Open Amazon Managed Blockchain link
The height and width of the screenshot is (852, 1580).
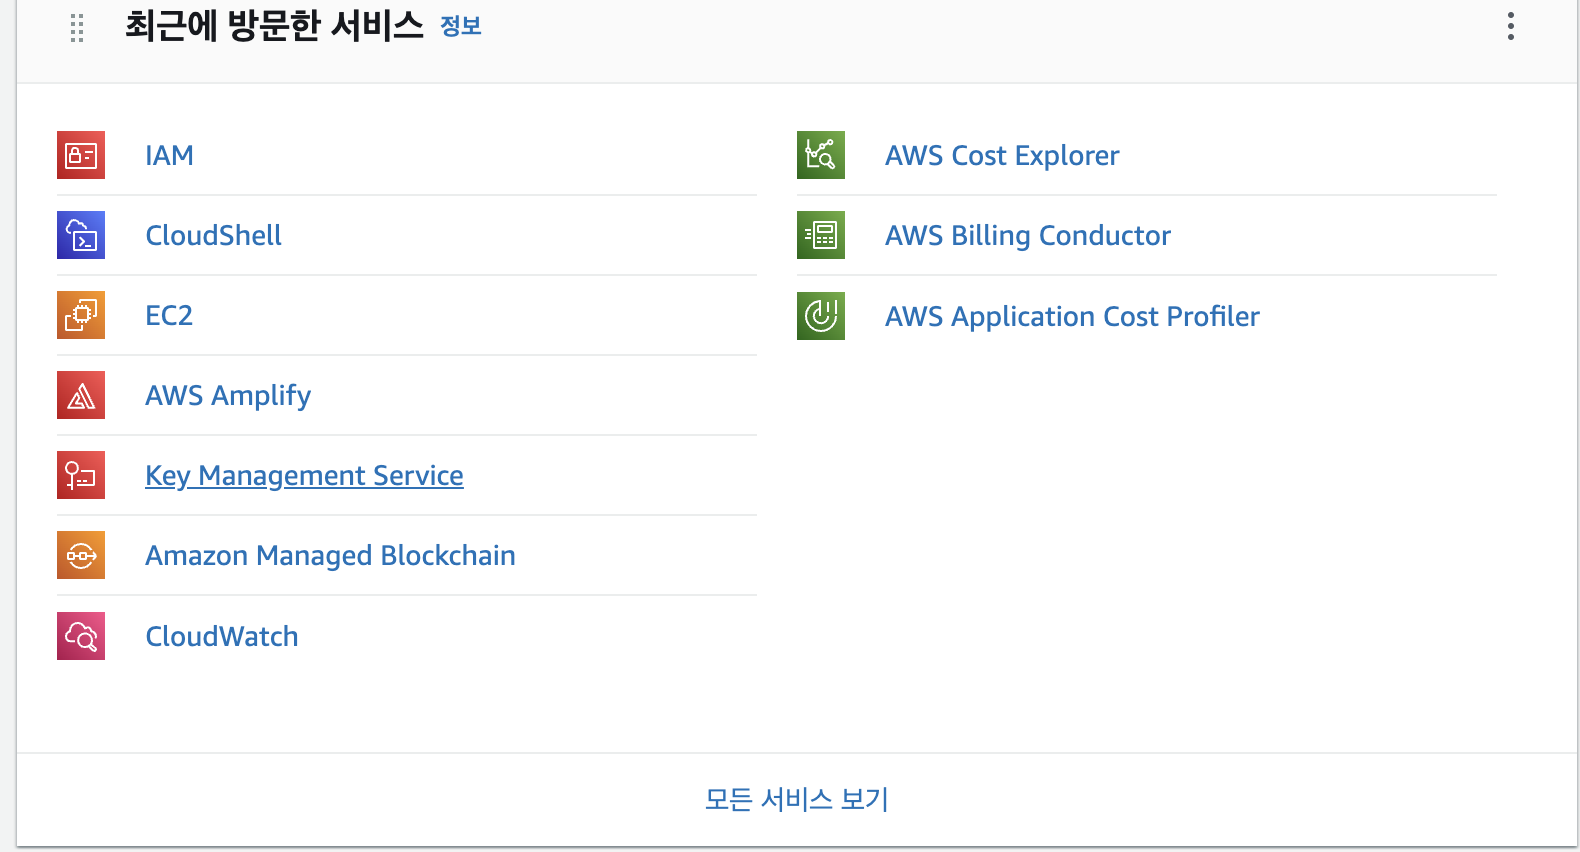coord(330,556)
